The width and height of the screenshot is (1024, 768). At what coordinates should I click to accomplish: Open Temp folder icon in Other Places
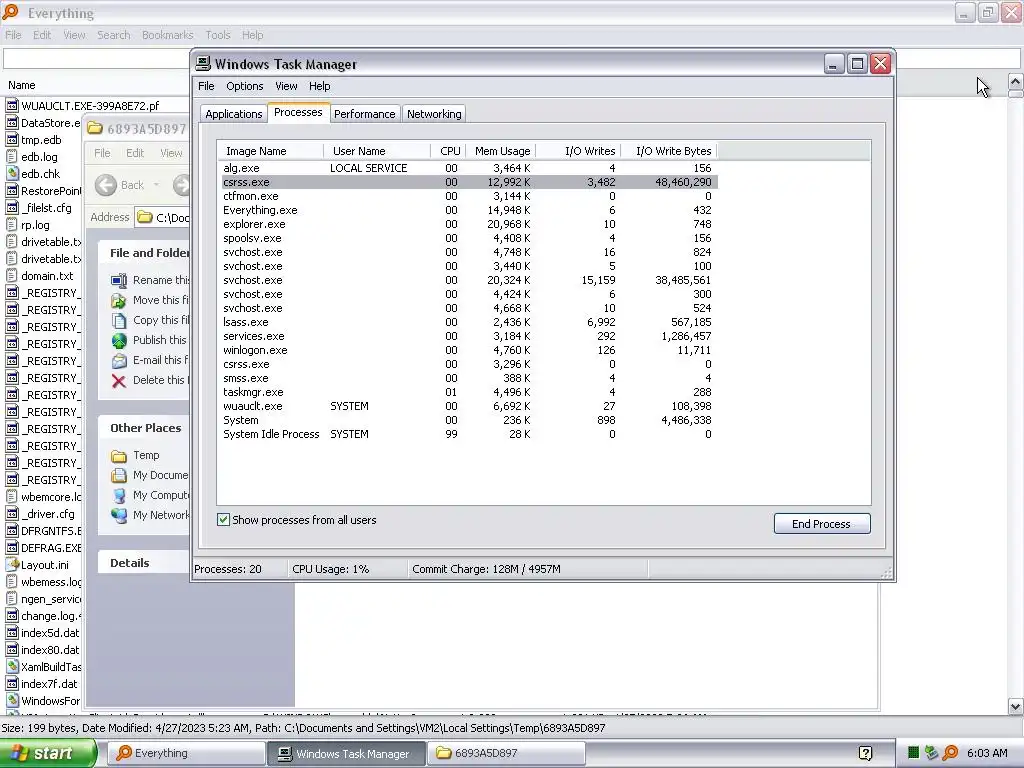[119, 456]
